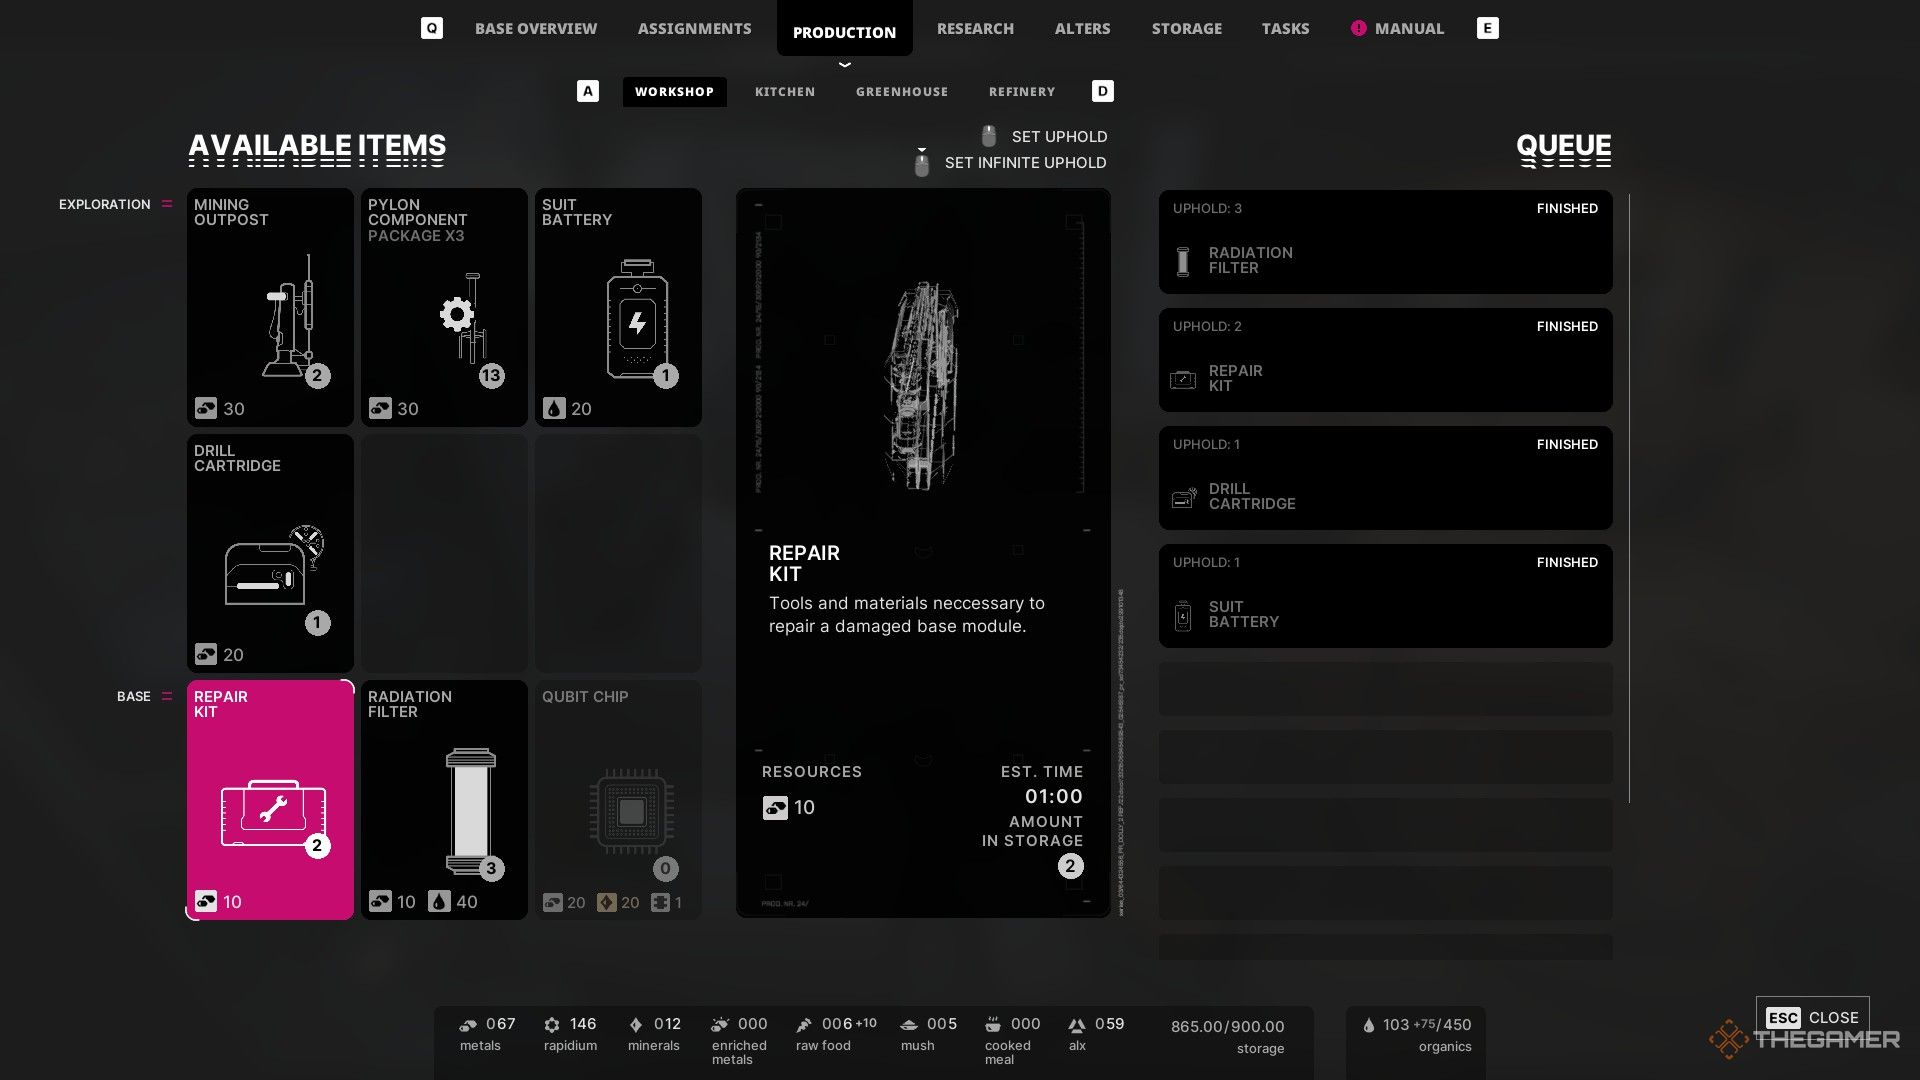
Task: Select the highlighted Repair Kit toolbox icon
Action: [273, 812]
